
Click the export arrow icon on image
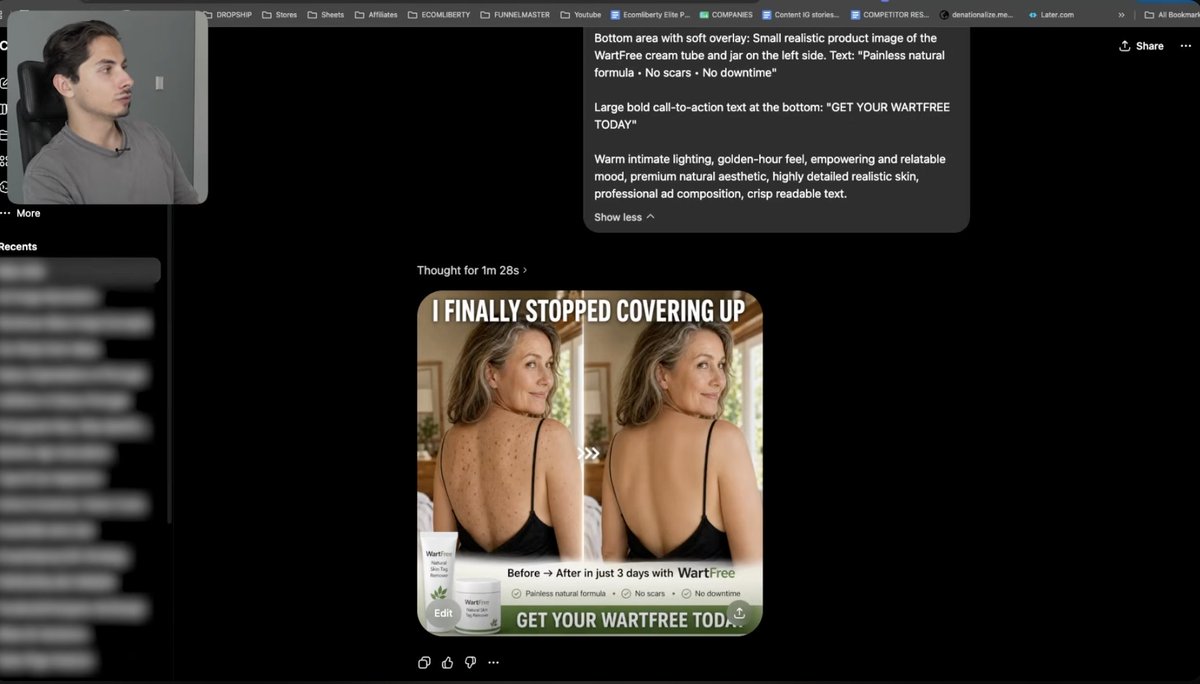739,613
